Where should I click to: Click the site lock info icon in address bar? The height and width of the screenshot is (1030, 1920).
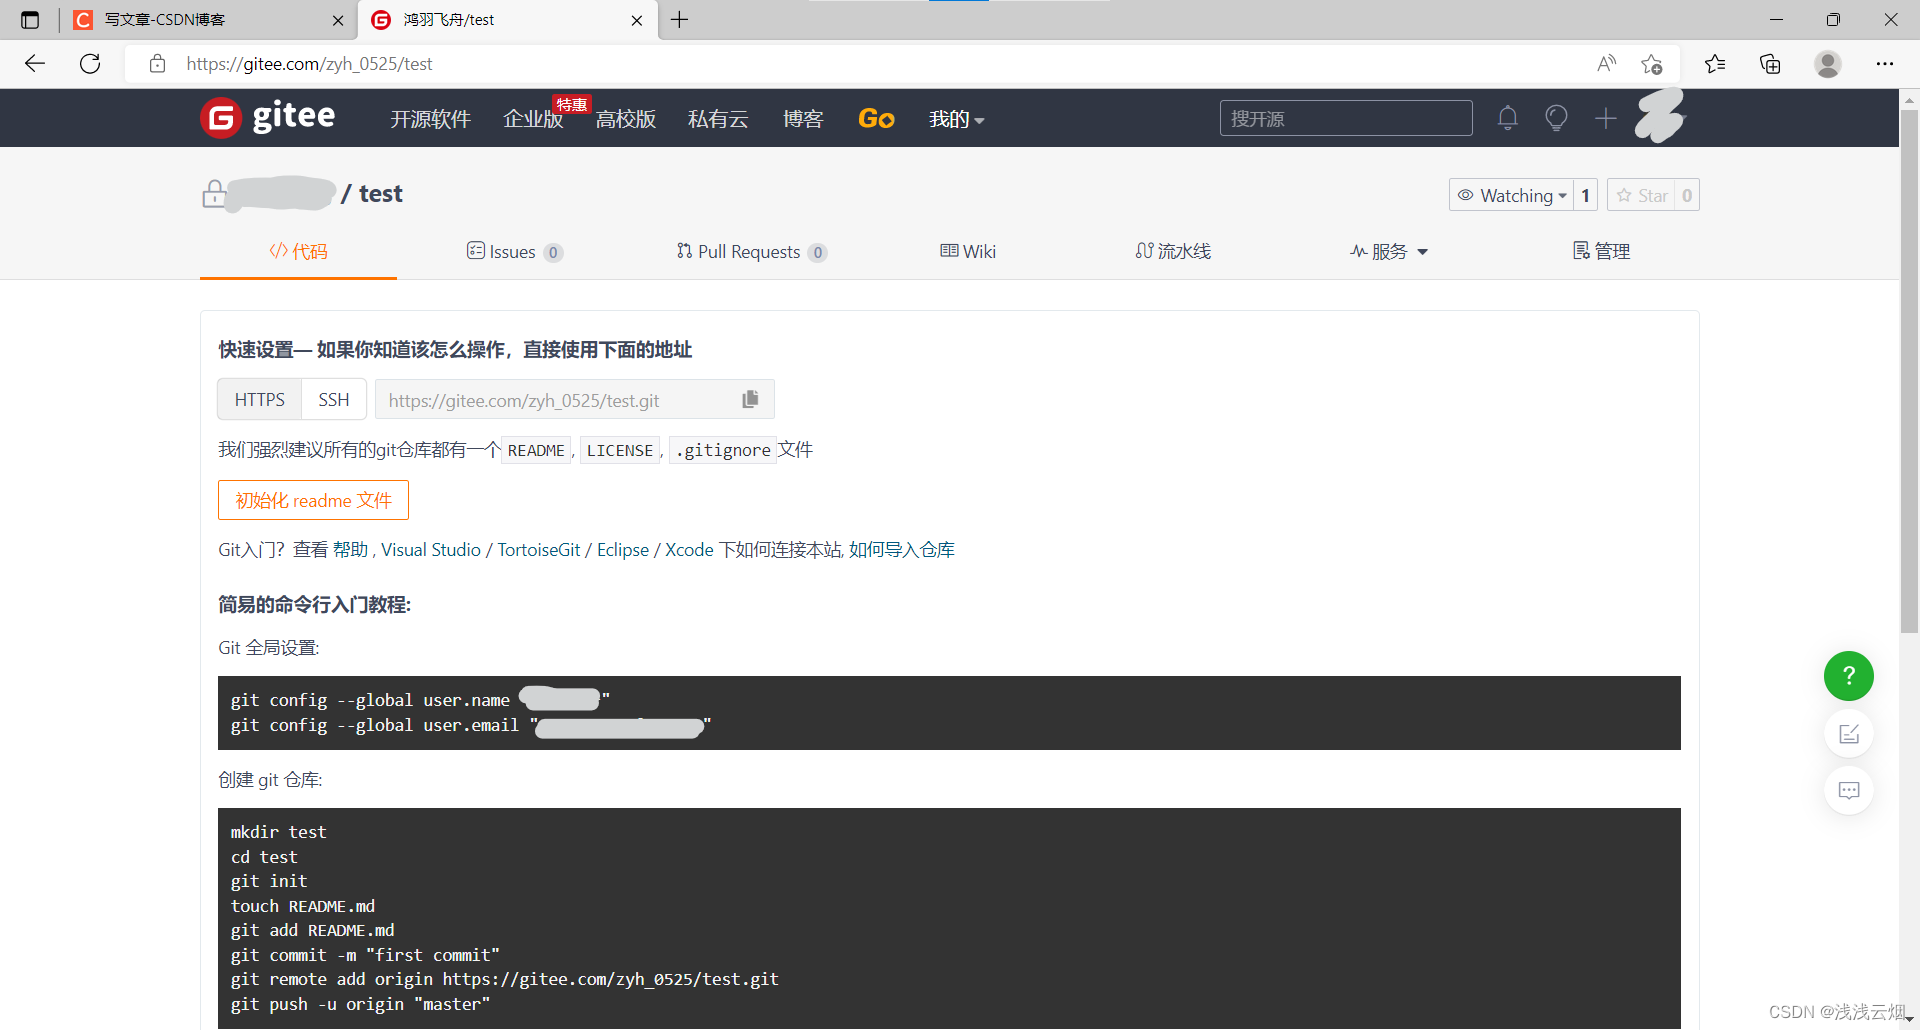click(x=157, y=64)
